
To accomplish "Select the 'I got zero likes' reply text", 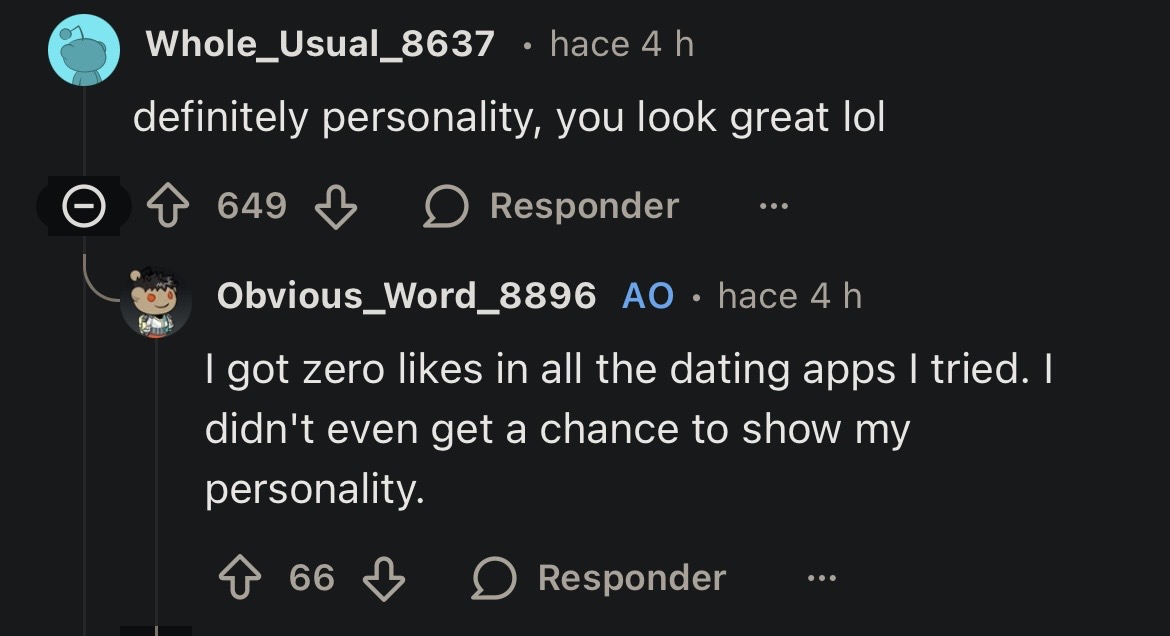I will 628,430.
